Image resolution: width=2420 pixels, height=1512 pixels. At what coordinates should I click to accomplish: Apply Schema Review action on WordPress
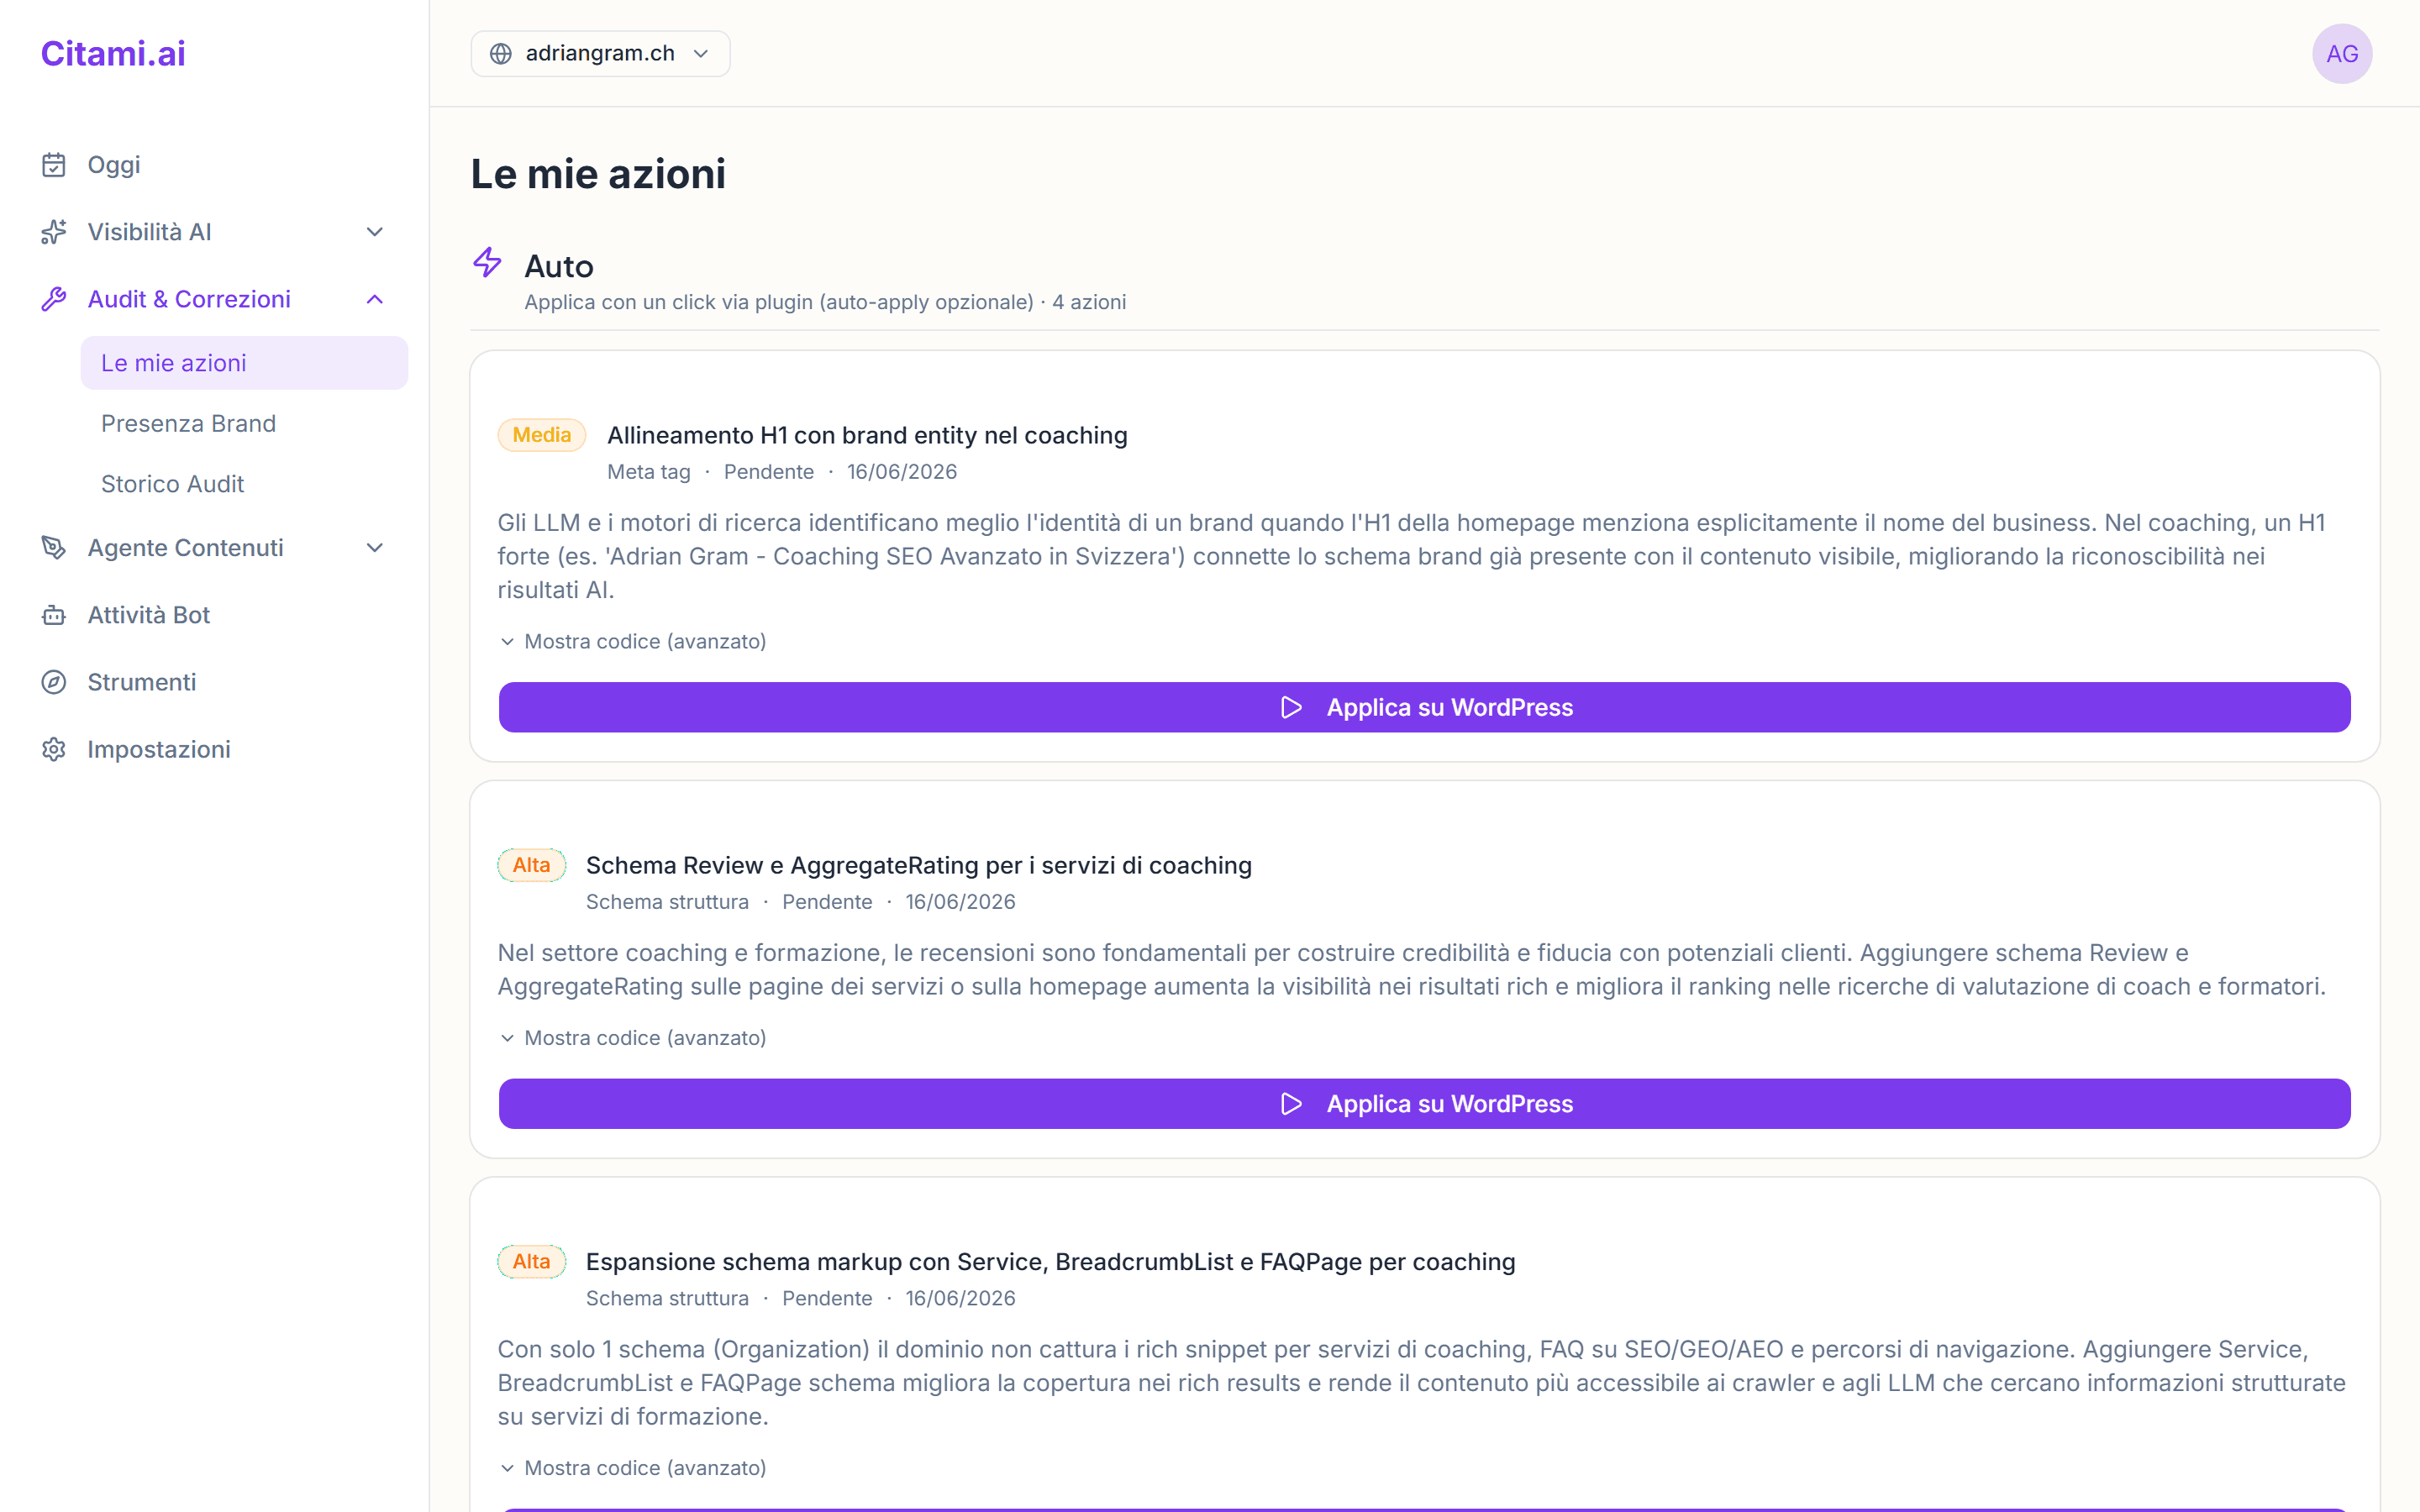[x=1424, y=1104]
